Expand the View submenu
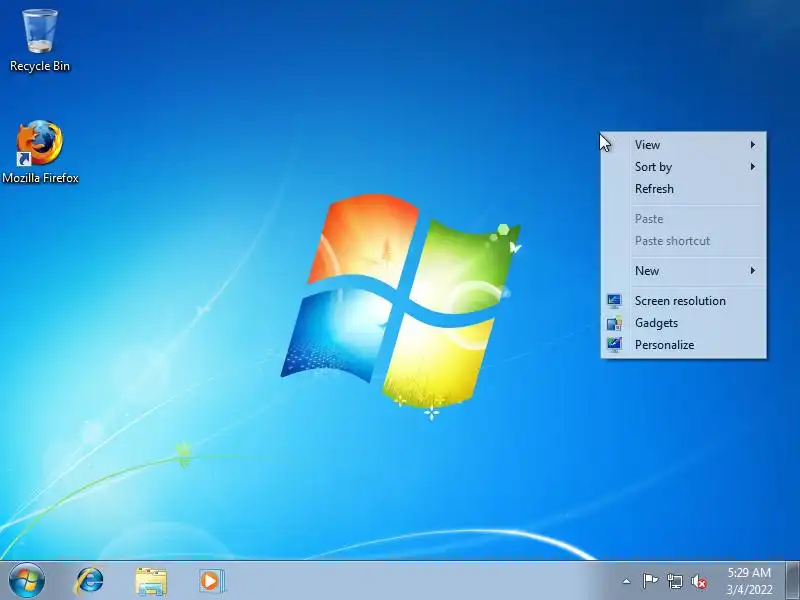This screenshot has width=800, height=600. pyautogui.click(x=683, y=145)
